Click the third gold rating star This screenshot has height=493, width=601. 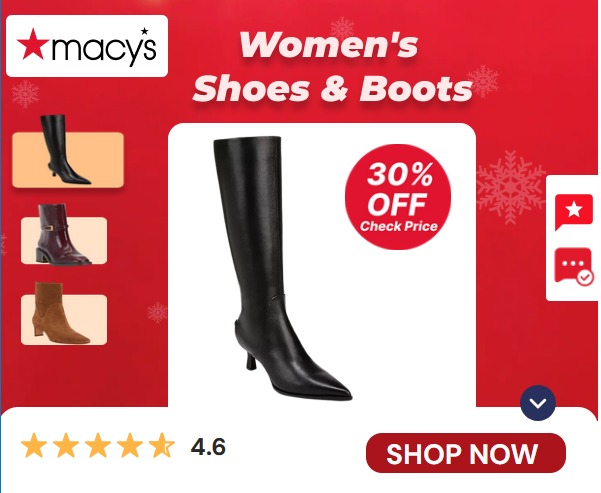pos(98,445)
